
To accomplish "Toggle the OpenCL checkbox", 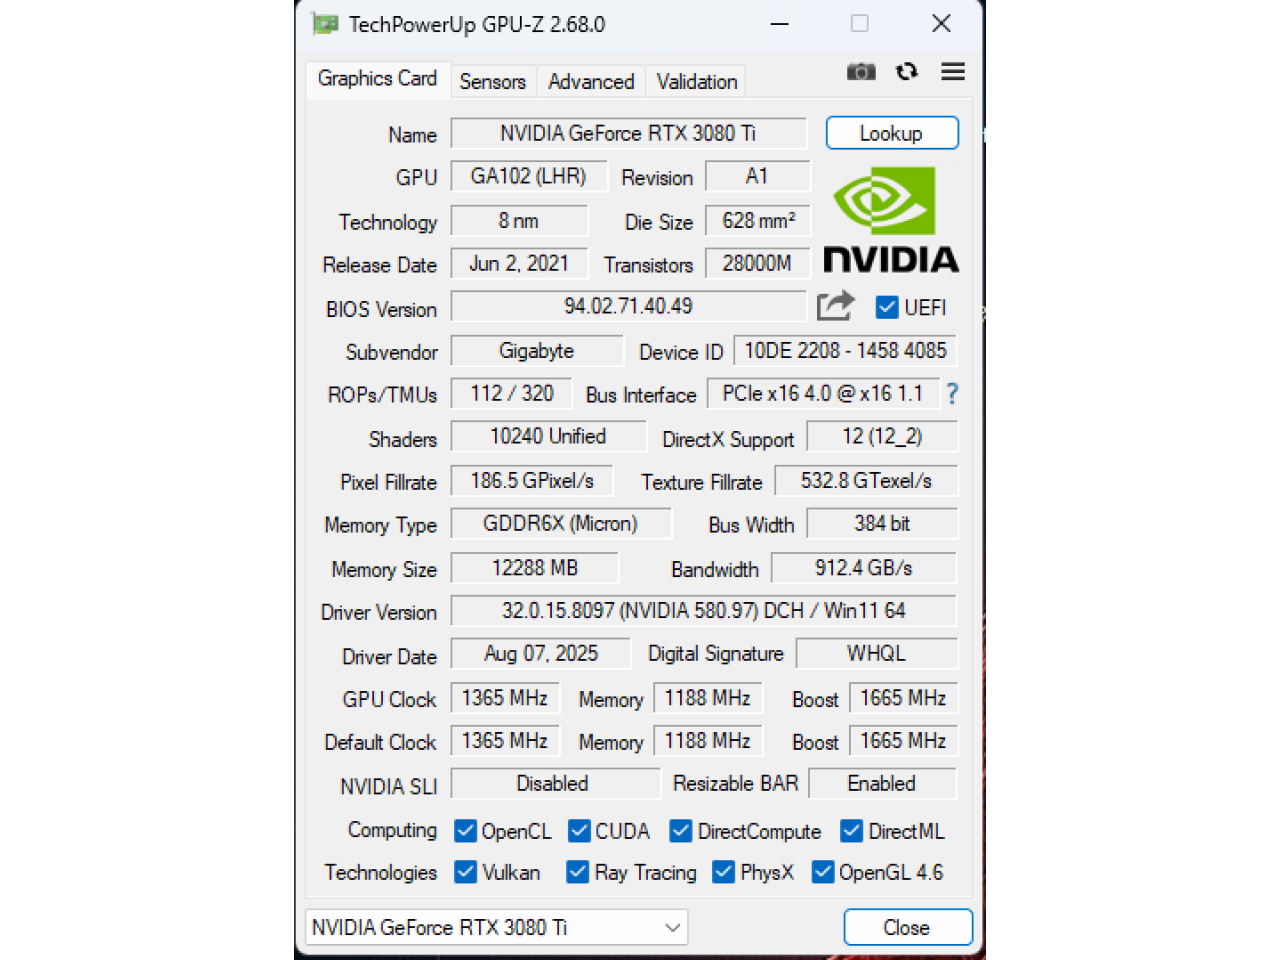I will (x=465, y=831).
